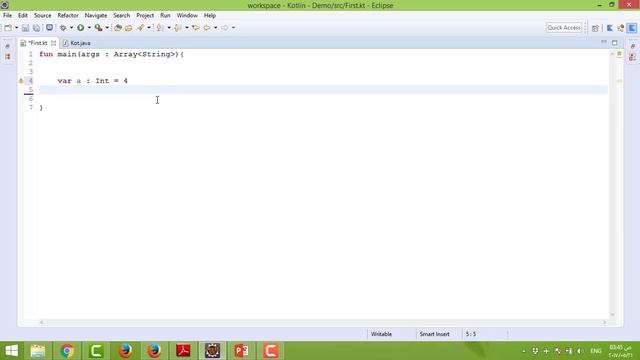Expand the Search toolbar dropdown arrow
This screenshot has width=640, height=360.
coord(149,28)
